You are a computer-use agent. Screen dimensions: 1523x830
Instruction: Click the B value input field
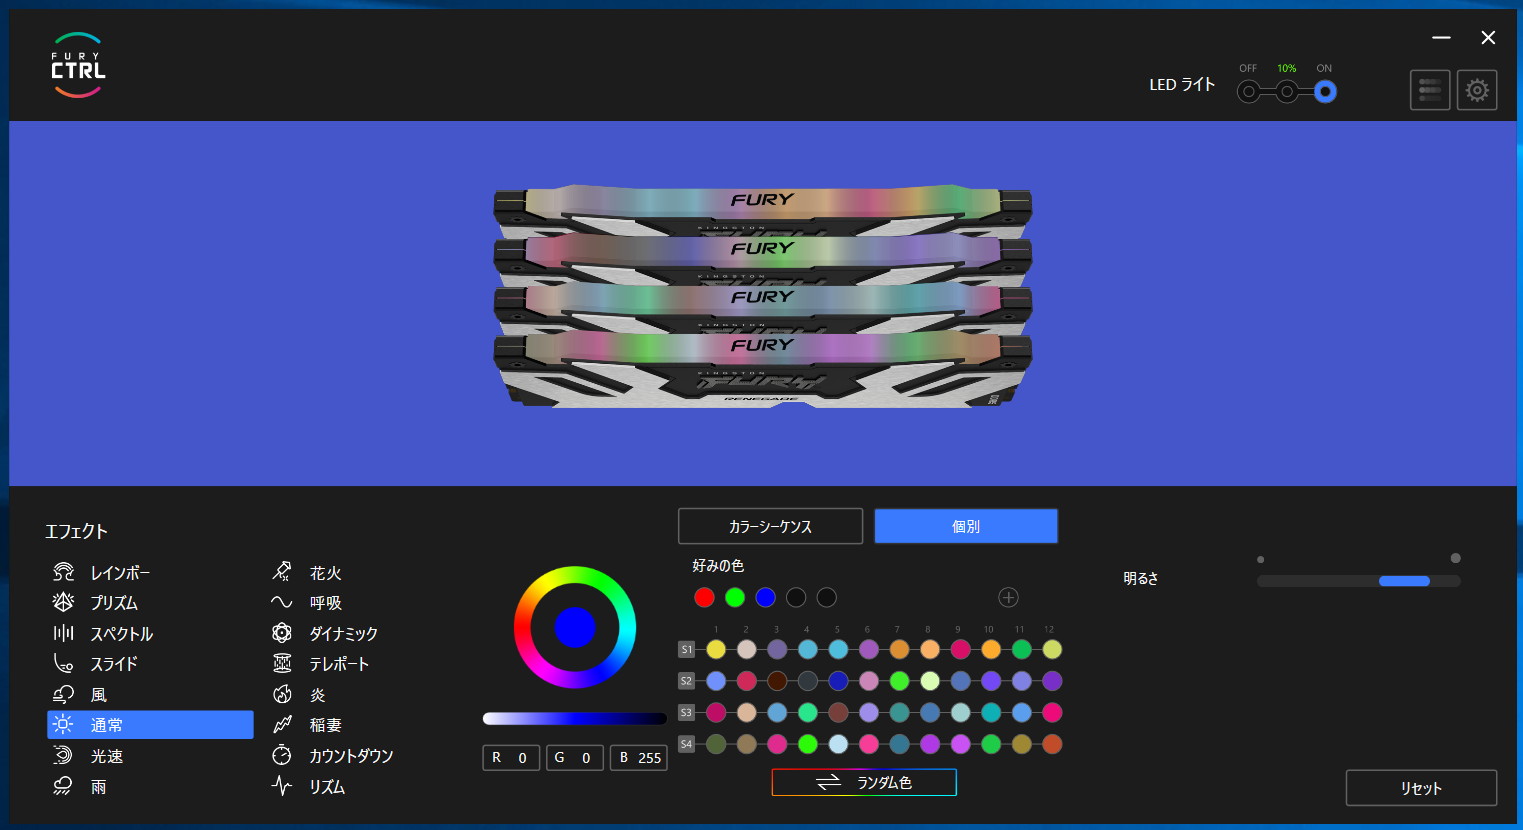pyautogui.click(x=639, y=758)
